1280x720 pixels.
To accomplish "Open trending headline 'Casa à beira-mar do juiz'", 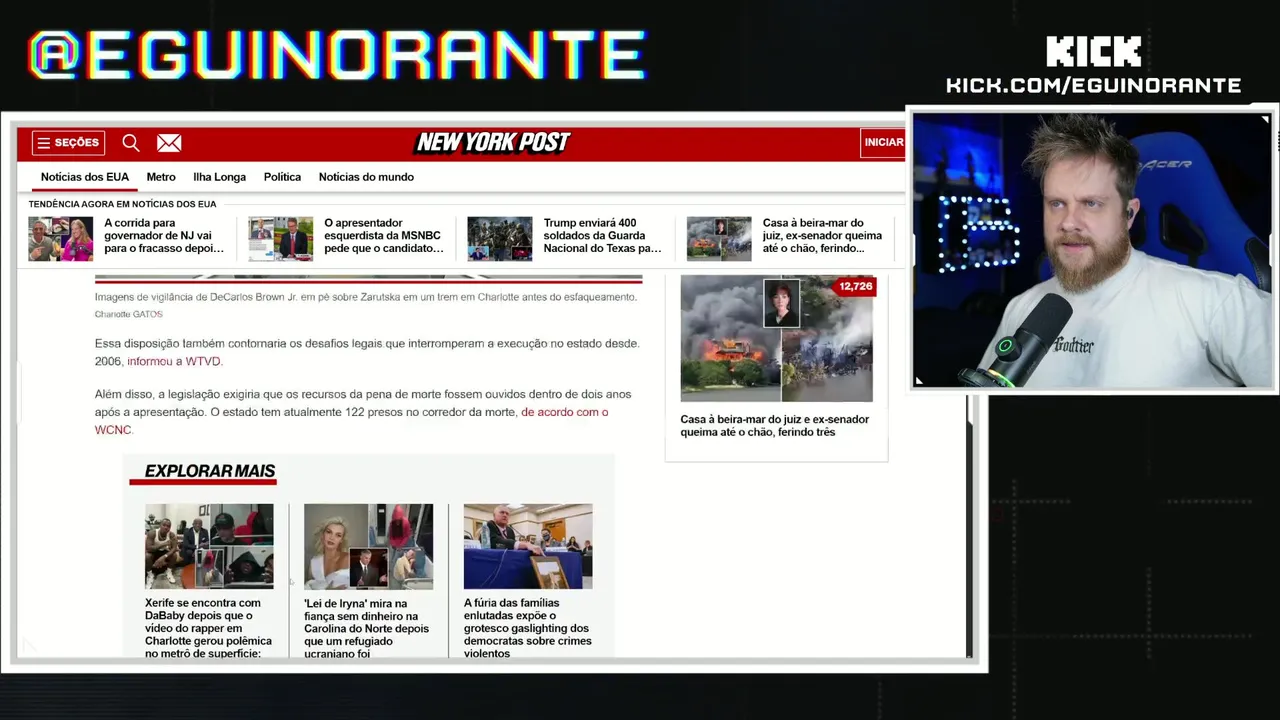I will (x=823, y=236).
